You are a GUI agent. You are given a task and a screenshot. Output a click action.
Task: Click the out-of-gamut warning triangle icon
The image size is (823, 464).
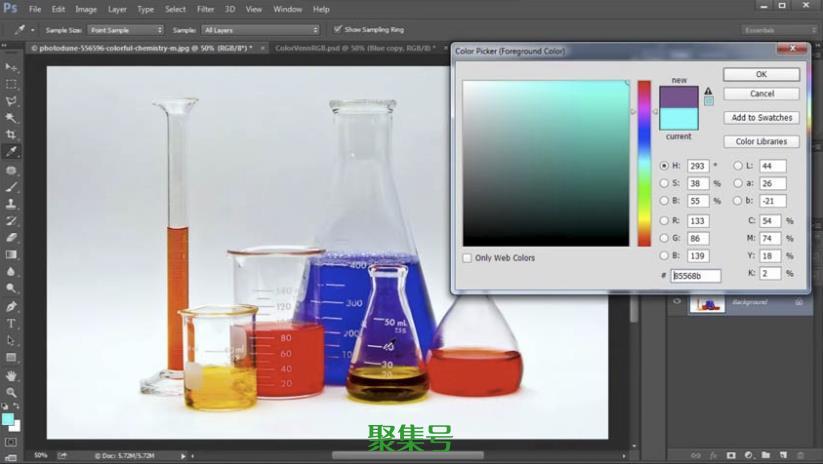pyautogui.click(x=708, y=91)
